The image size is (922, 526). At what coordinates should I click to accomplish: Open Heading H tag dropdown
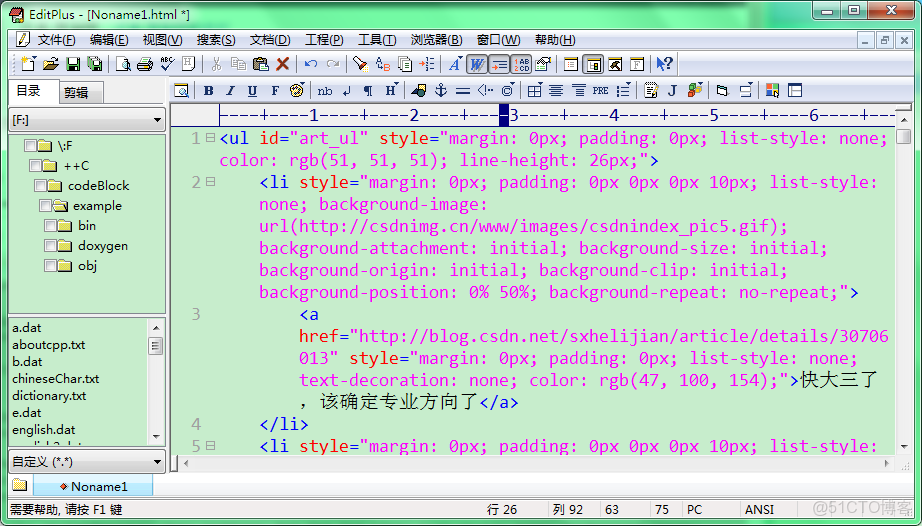click(391, 91)
